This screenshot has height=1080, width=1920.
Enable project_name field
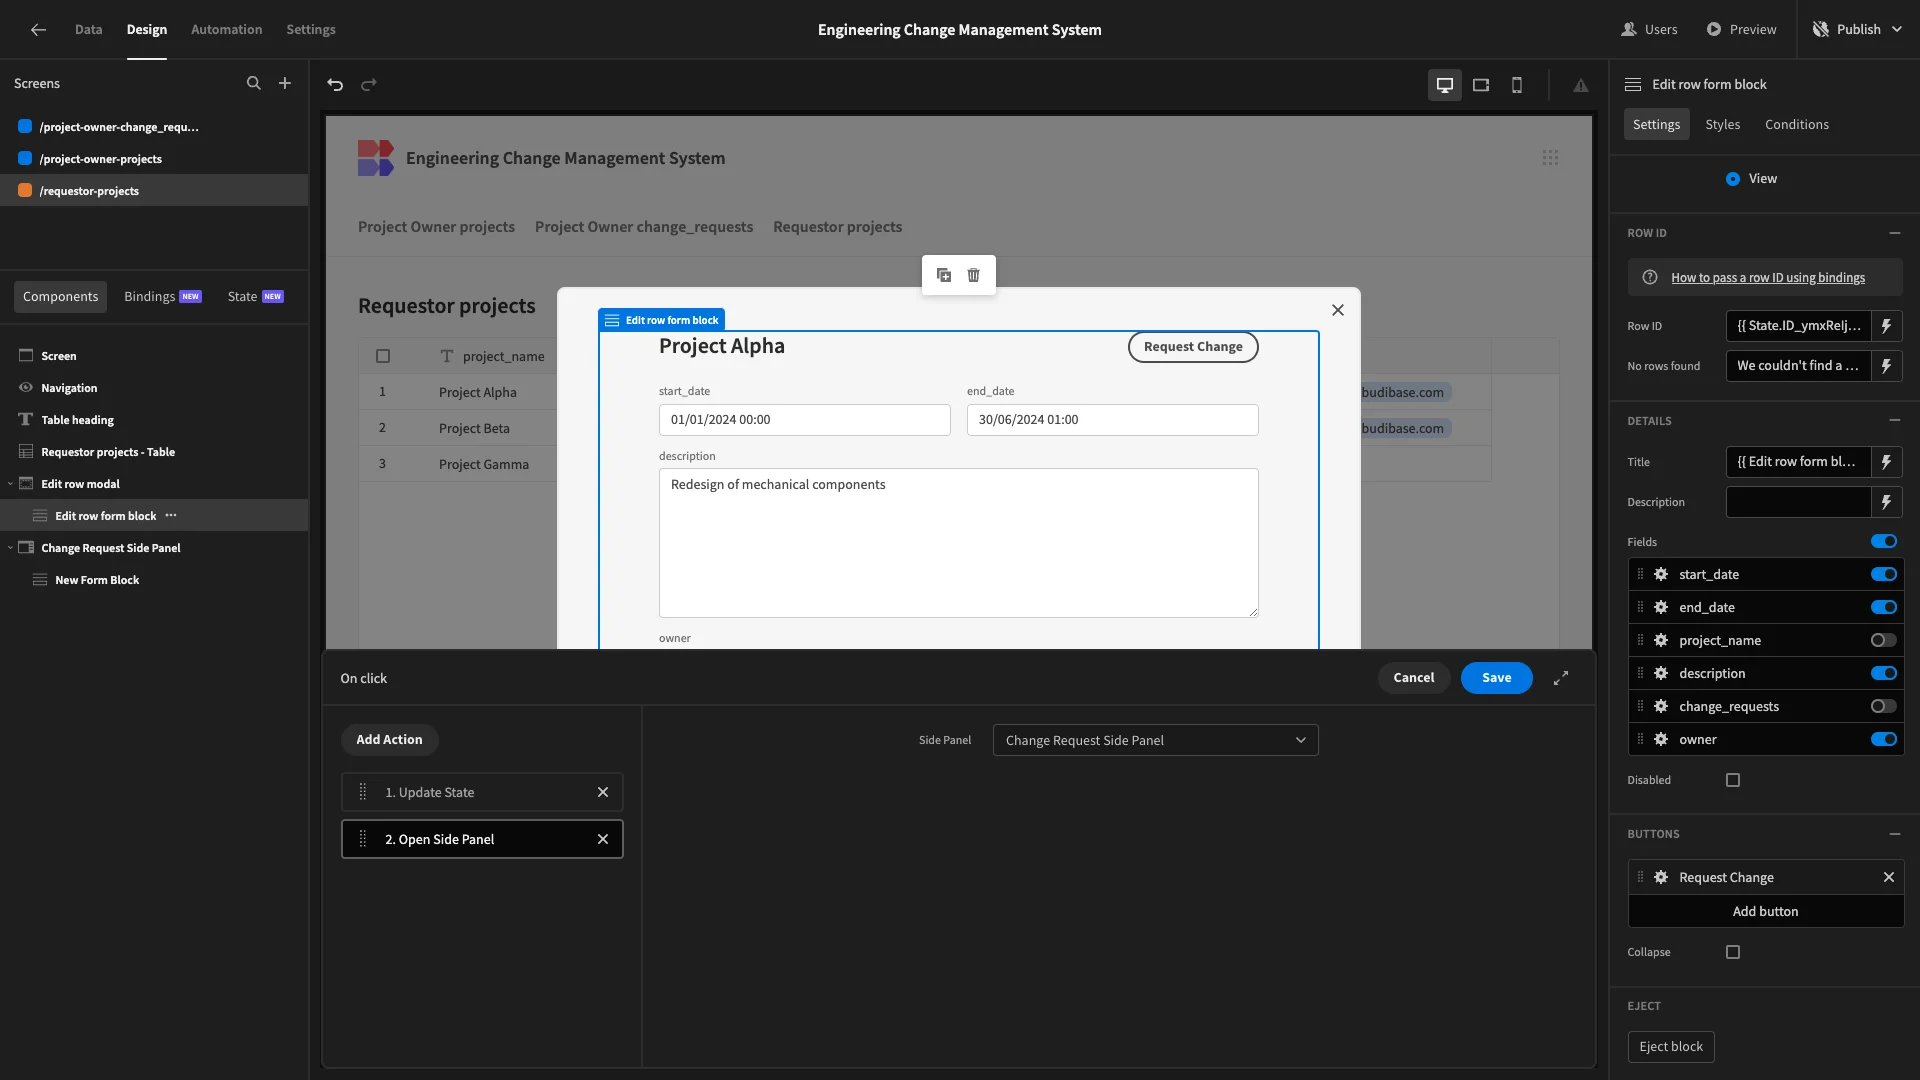click(1884, 640)
